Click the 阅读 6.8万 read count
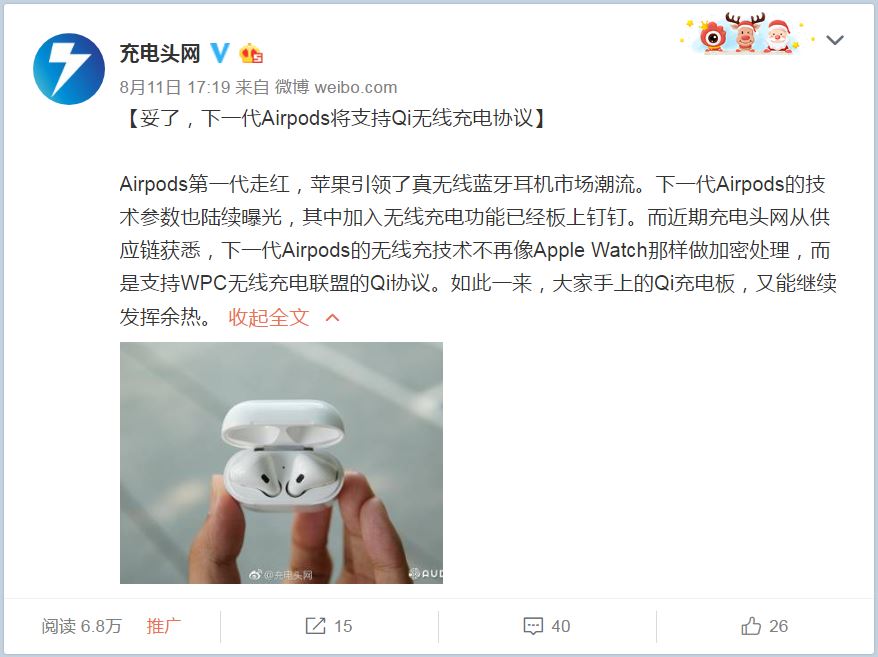Image resolution: width=878 pixels, height=657 pixels. coord(81,626)
